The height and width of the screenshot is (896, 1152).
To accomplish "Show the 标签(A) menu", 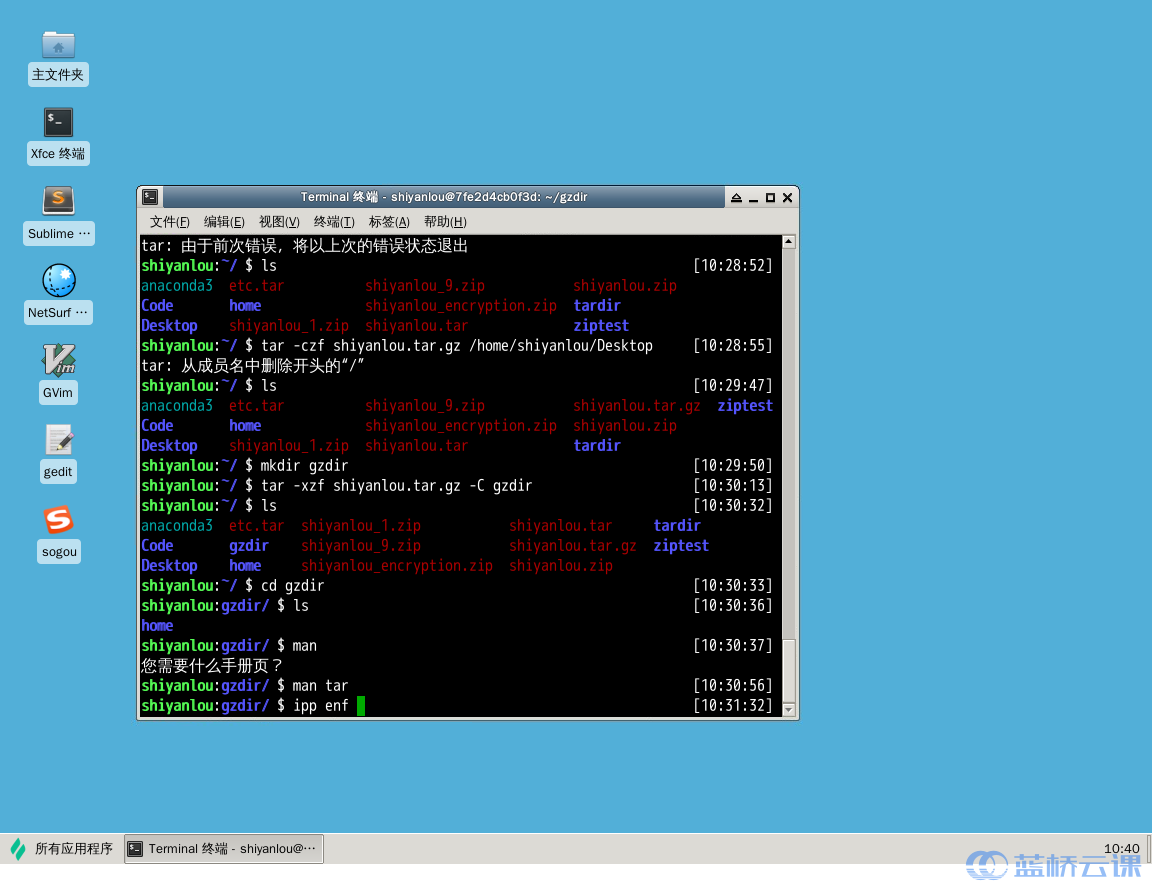I will click(389, 222).
